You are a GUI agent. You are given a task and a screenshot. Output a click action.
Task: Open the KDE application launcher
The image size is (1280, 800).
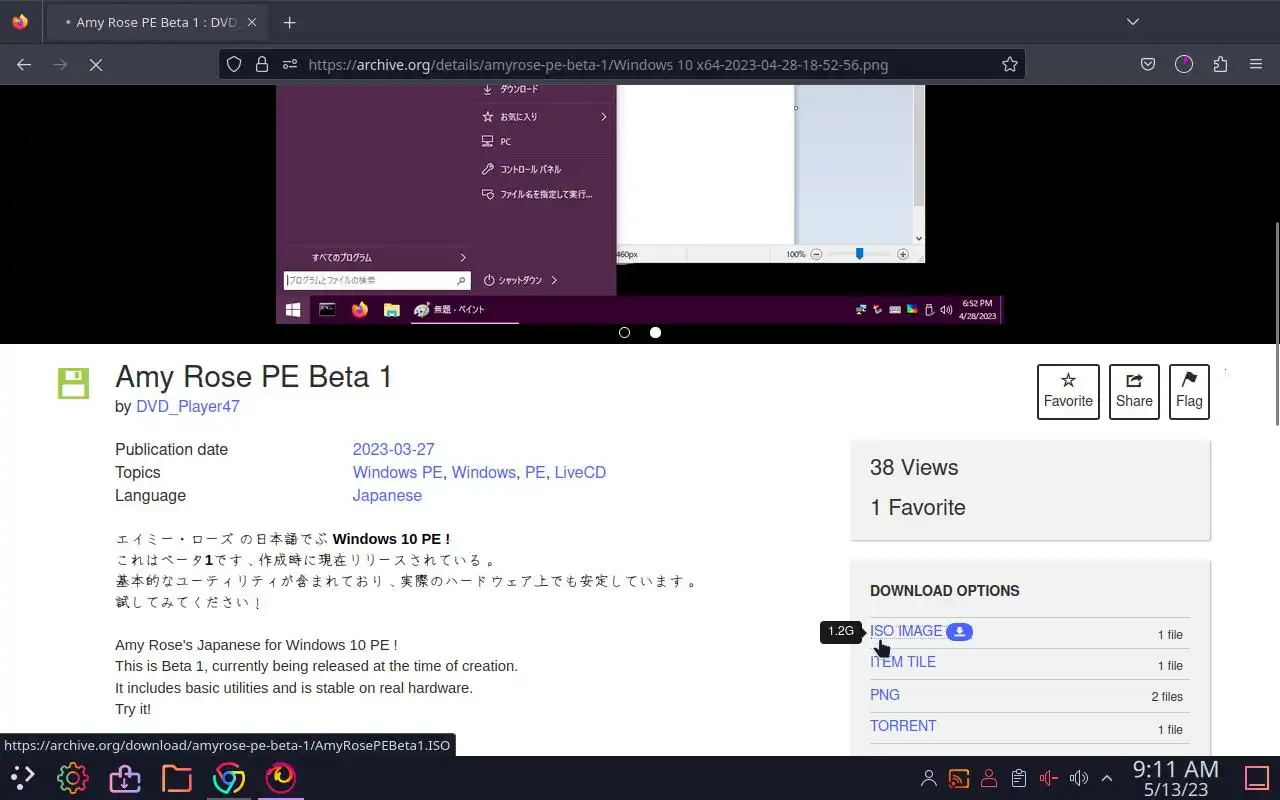[22, 777]
